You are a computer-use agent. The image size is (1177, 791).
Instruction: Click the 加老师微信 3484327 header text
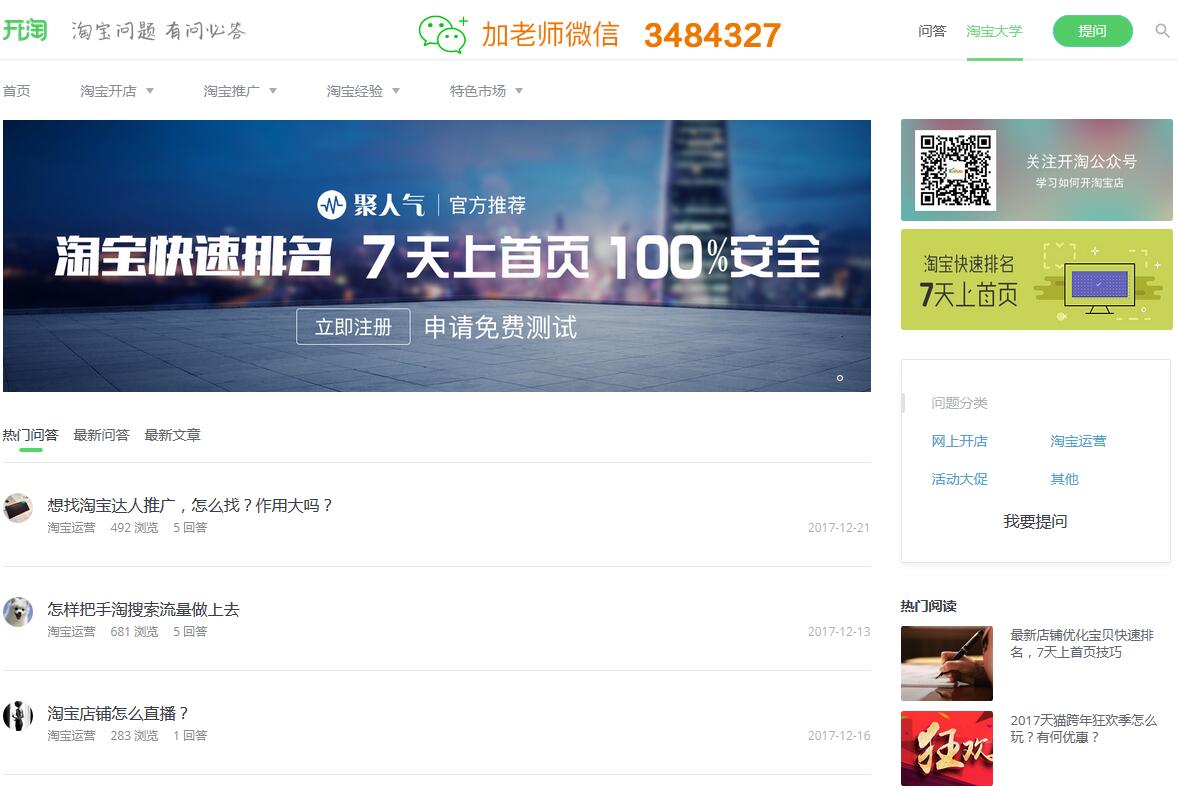click(x=631, y=35)
